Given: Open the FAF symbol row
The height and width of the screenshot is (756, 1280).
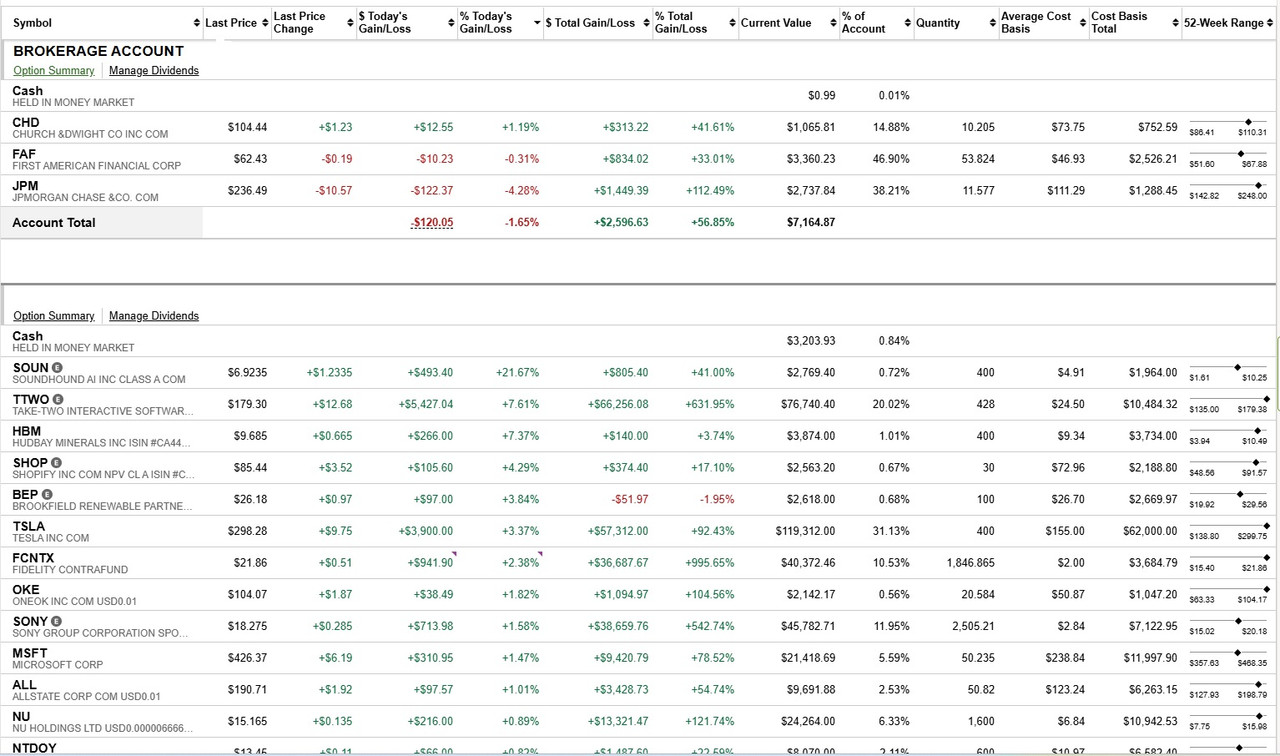Looking at the screenshot, I should tap(24, 154).
